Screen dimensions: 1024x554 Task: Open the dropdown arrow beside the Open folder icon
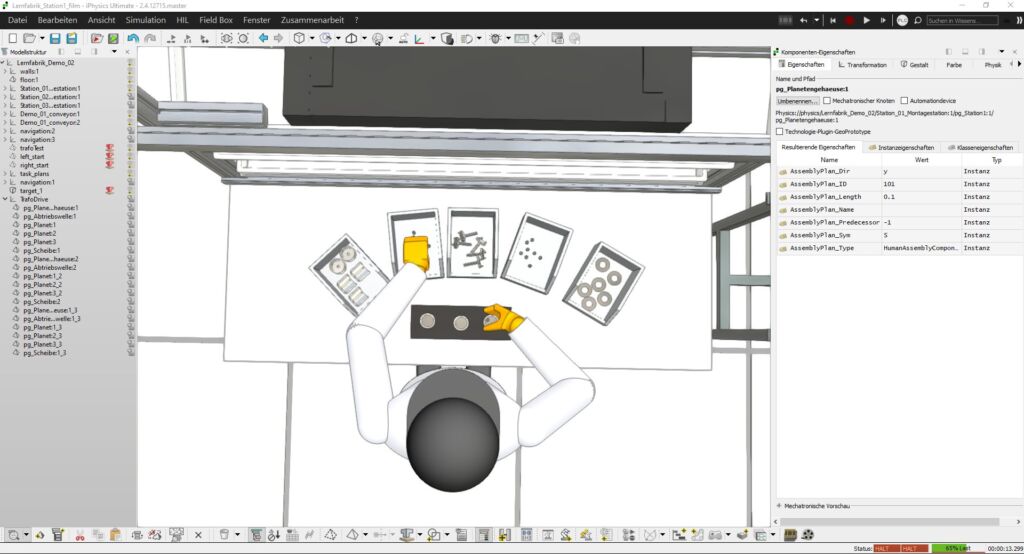41,38
